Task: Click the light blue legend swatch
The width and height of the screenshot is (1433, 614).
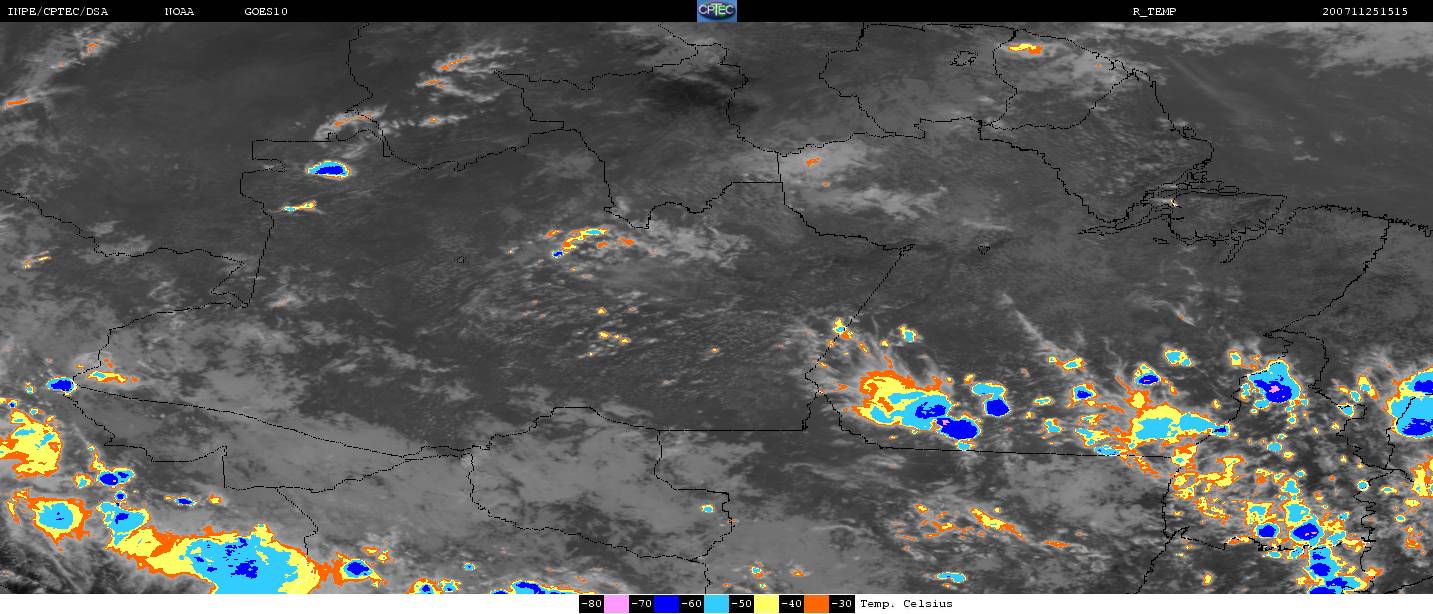Action: [x=716, y=604]
